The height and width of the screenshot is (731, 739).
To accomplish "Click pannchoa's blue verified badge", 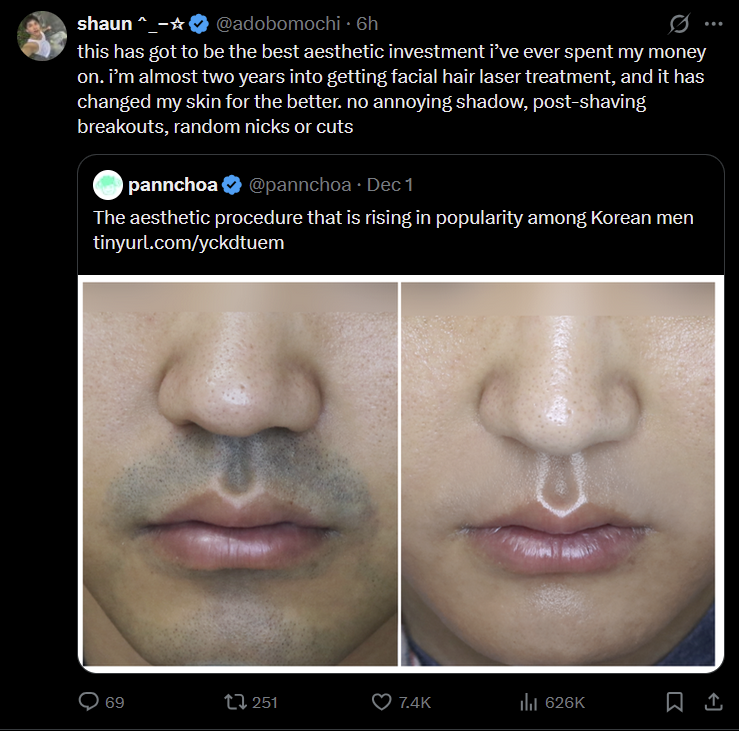I will point(232,185).
